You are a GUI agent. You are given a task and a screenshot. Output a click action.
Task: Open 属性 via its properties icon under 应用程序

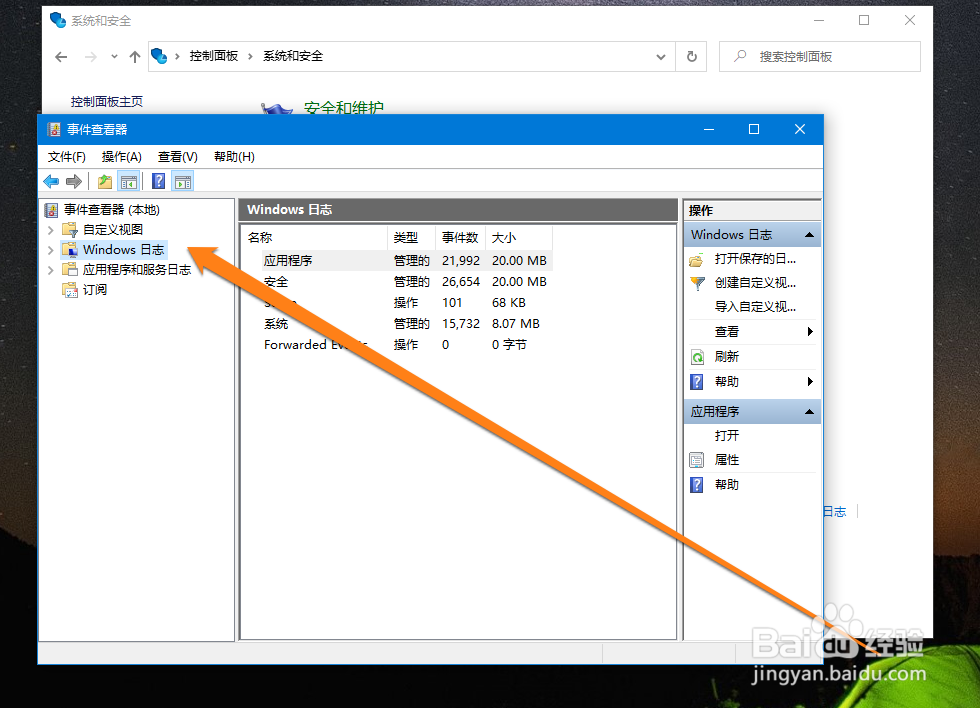pyautogui.click(x=697, y=458)
